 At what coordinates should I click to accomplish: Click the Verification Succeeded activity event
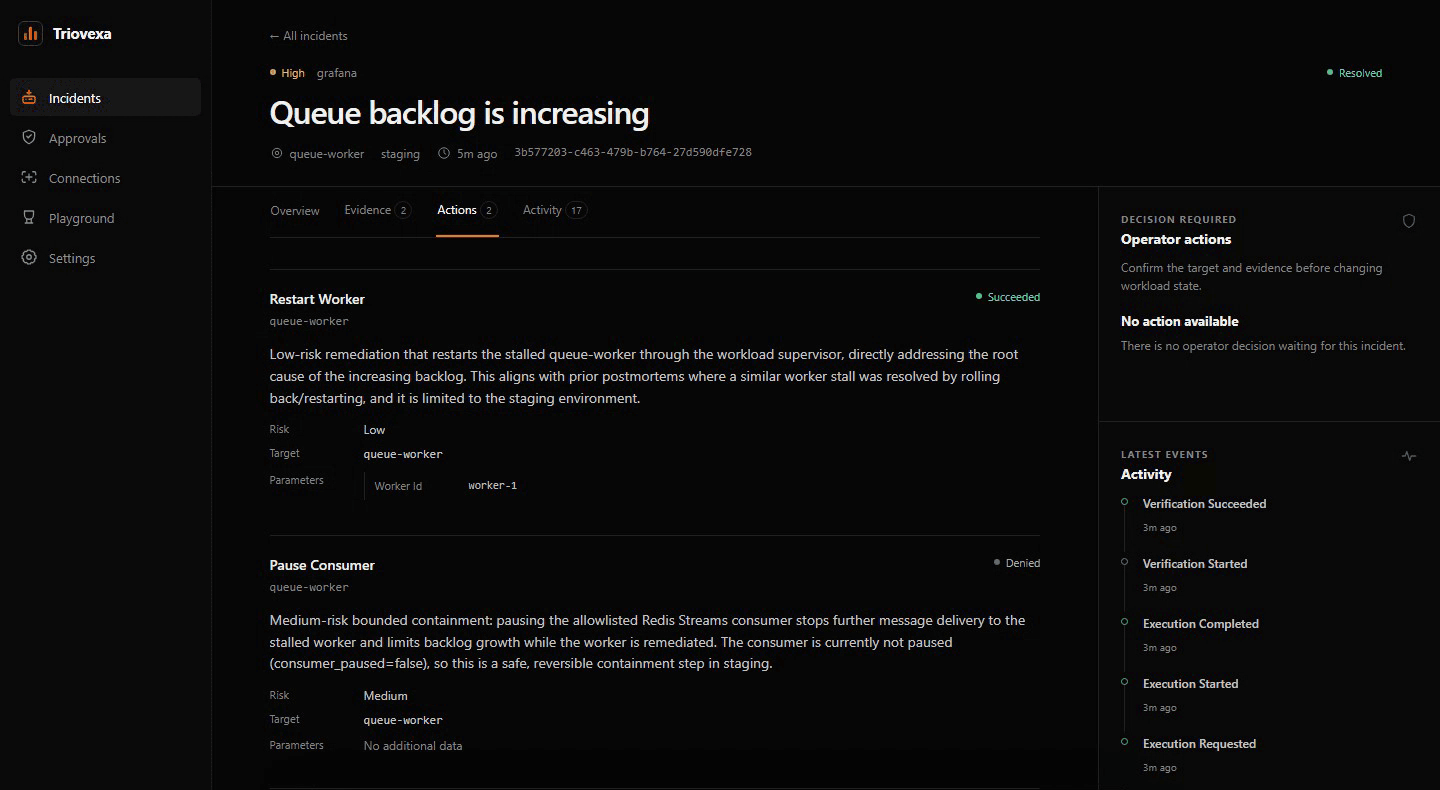pos(1204,504)
